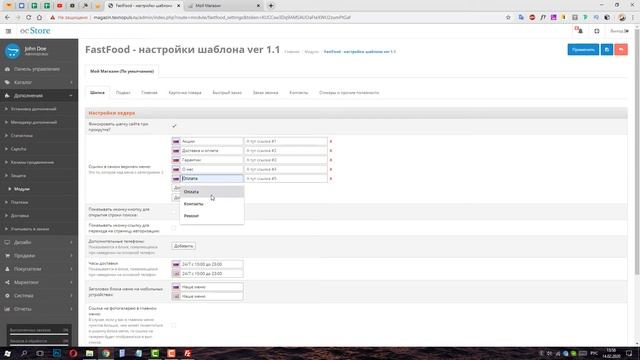The width and height of the screenshot is (640, 360).
Task: Delete the О нас menu link row
Action: point(331,169)
